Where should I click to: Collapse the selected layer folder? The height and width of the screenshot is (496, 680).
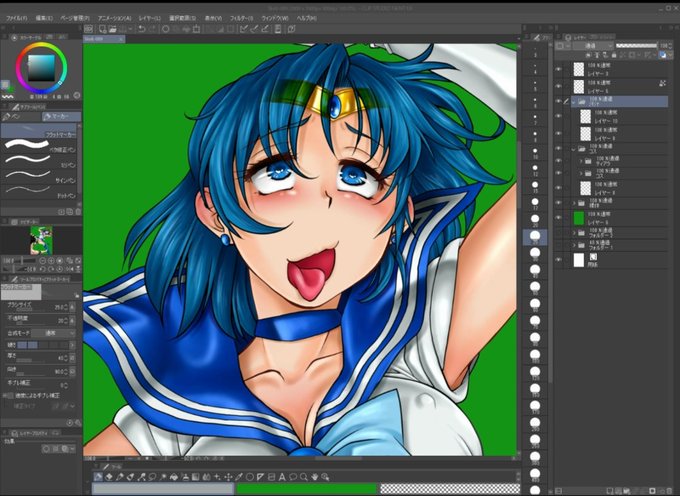574,102
